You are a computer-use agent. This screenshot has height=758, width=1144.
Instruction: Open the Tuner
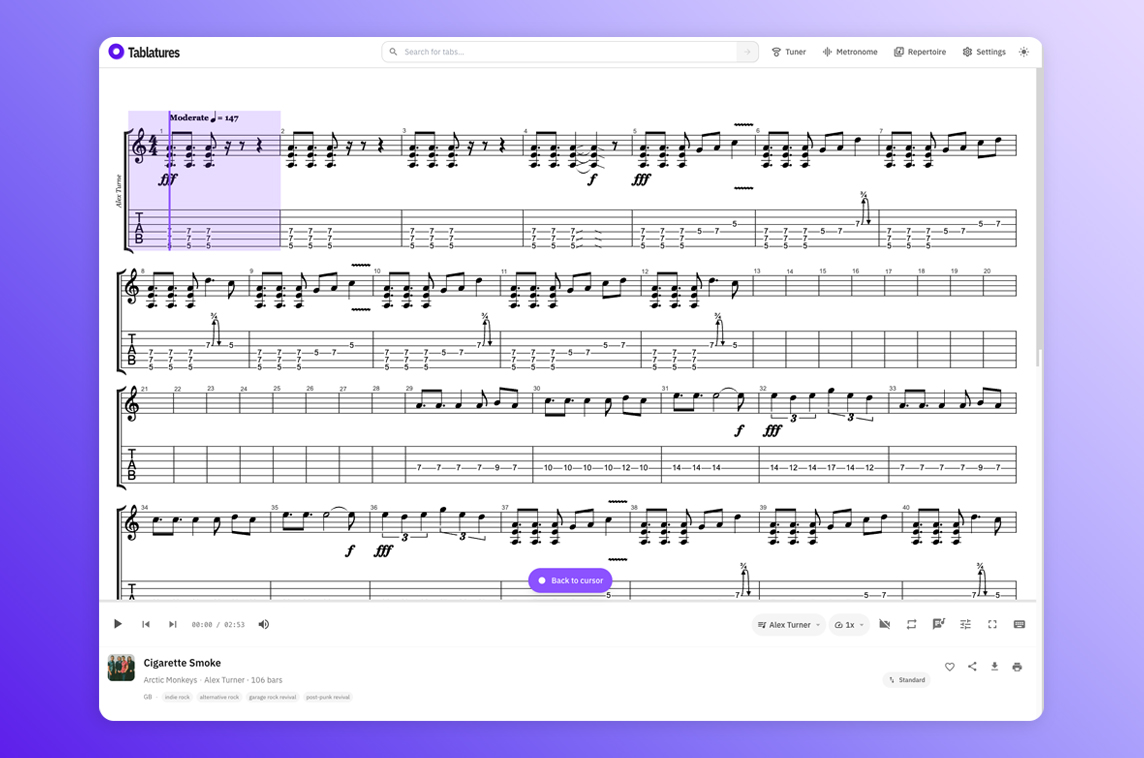pos(789,52)
